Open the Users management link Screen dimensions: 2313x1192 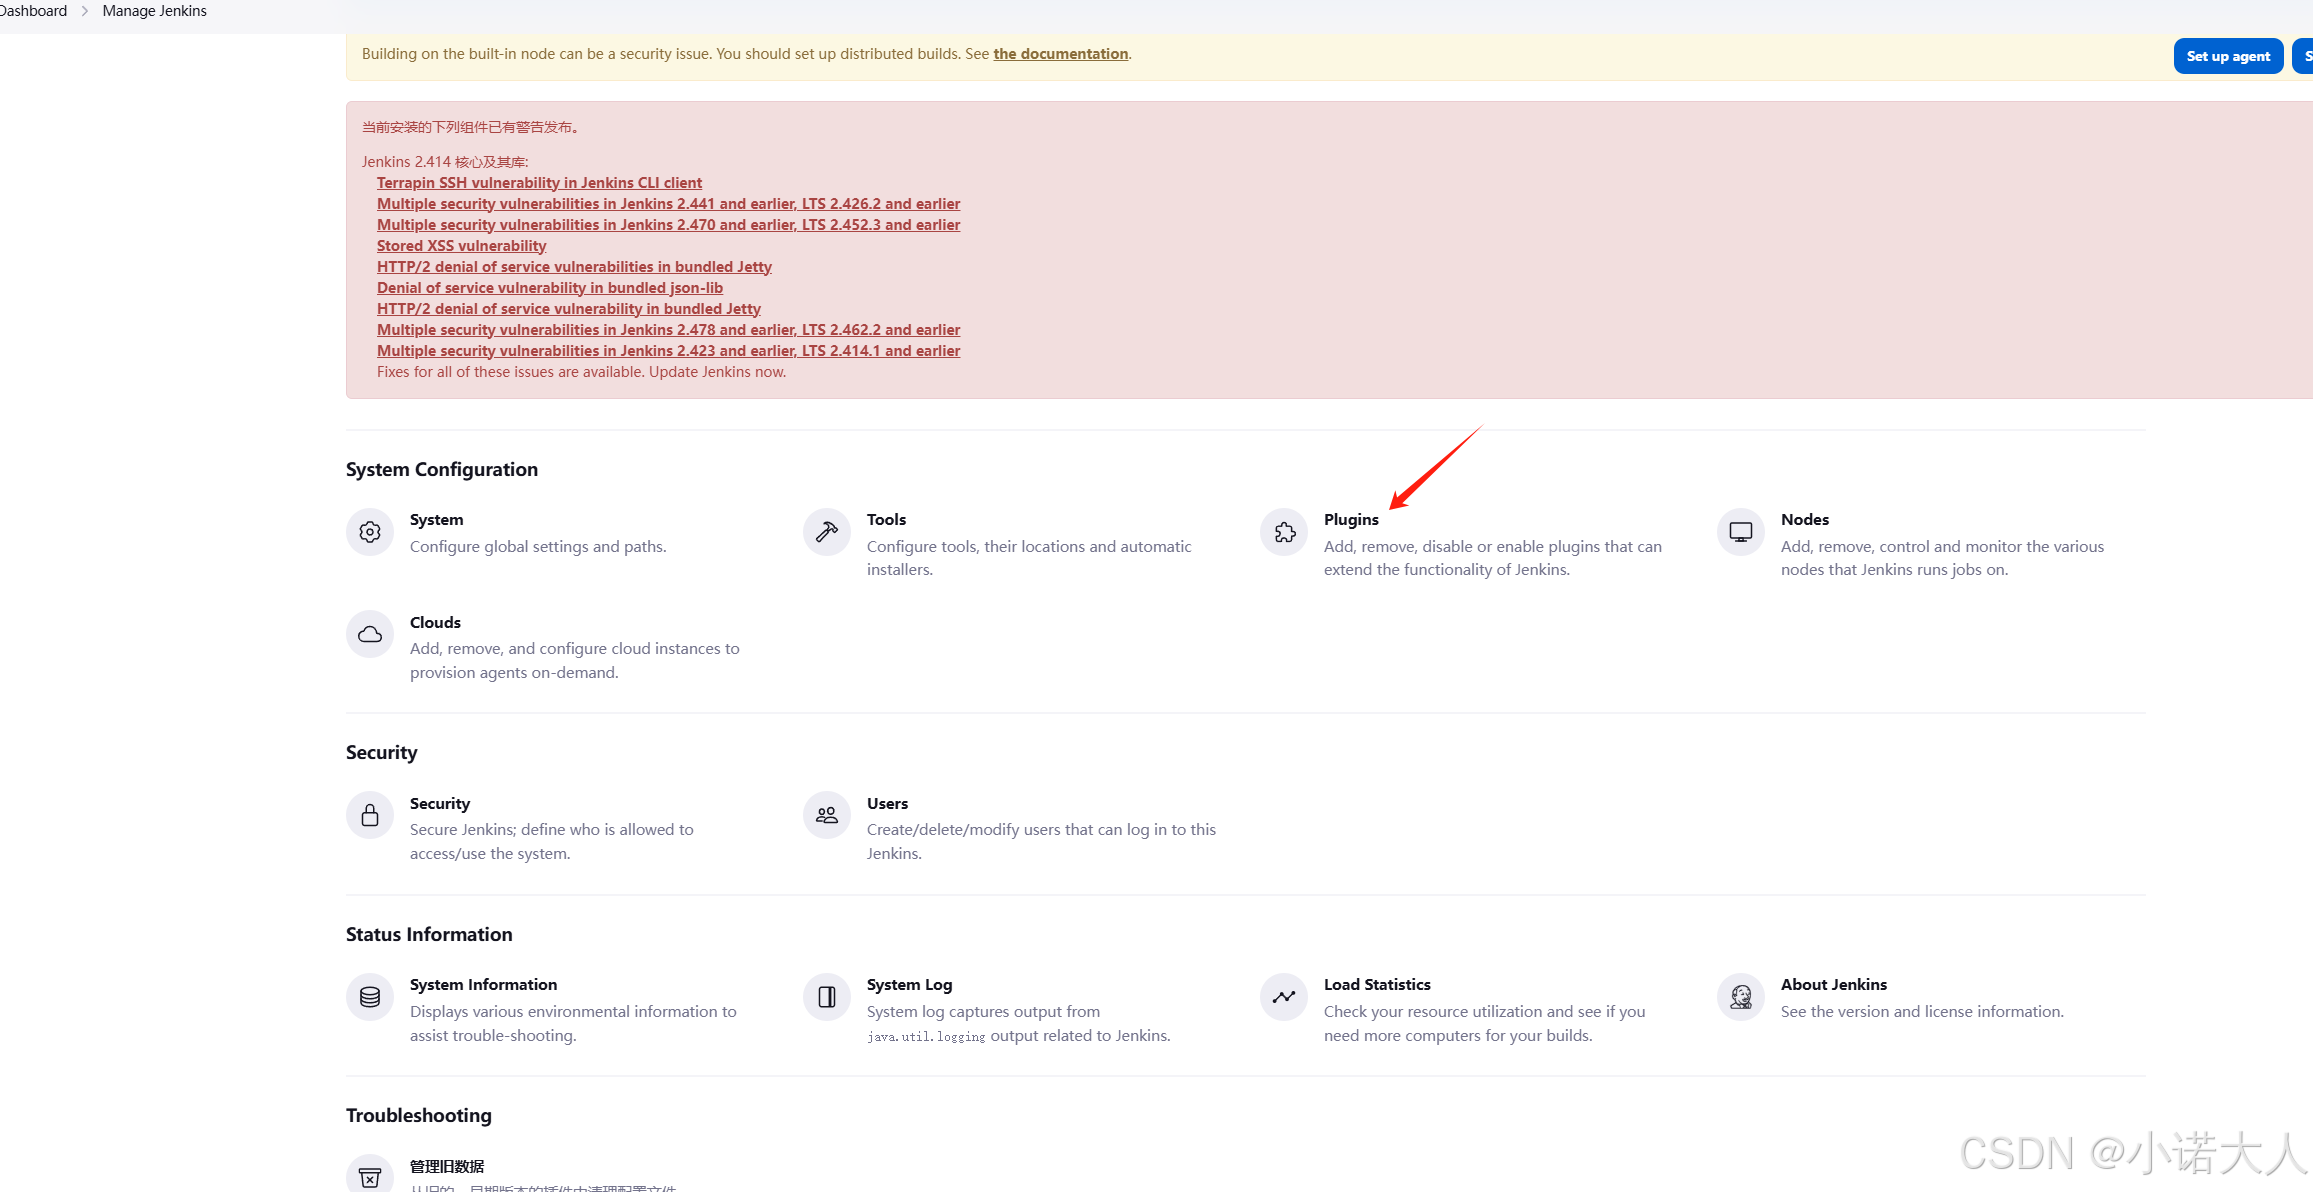click(887, 803)
